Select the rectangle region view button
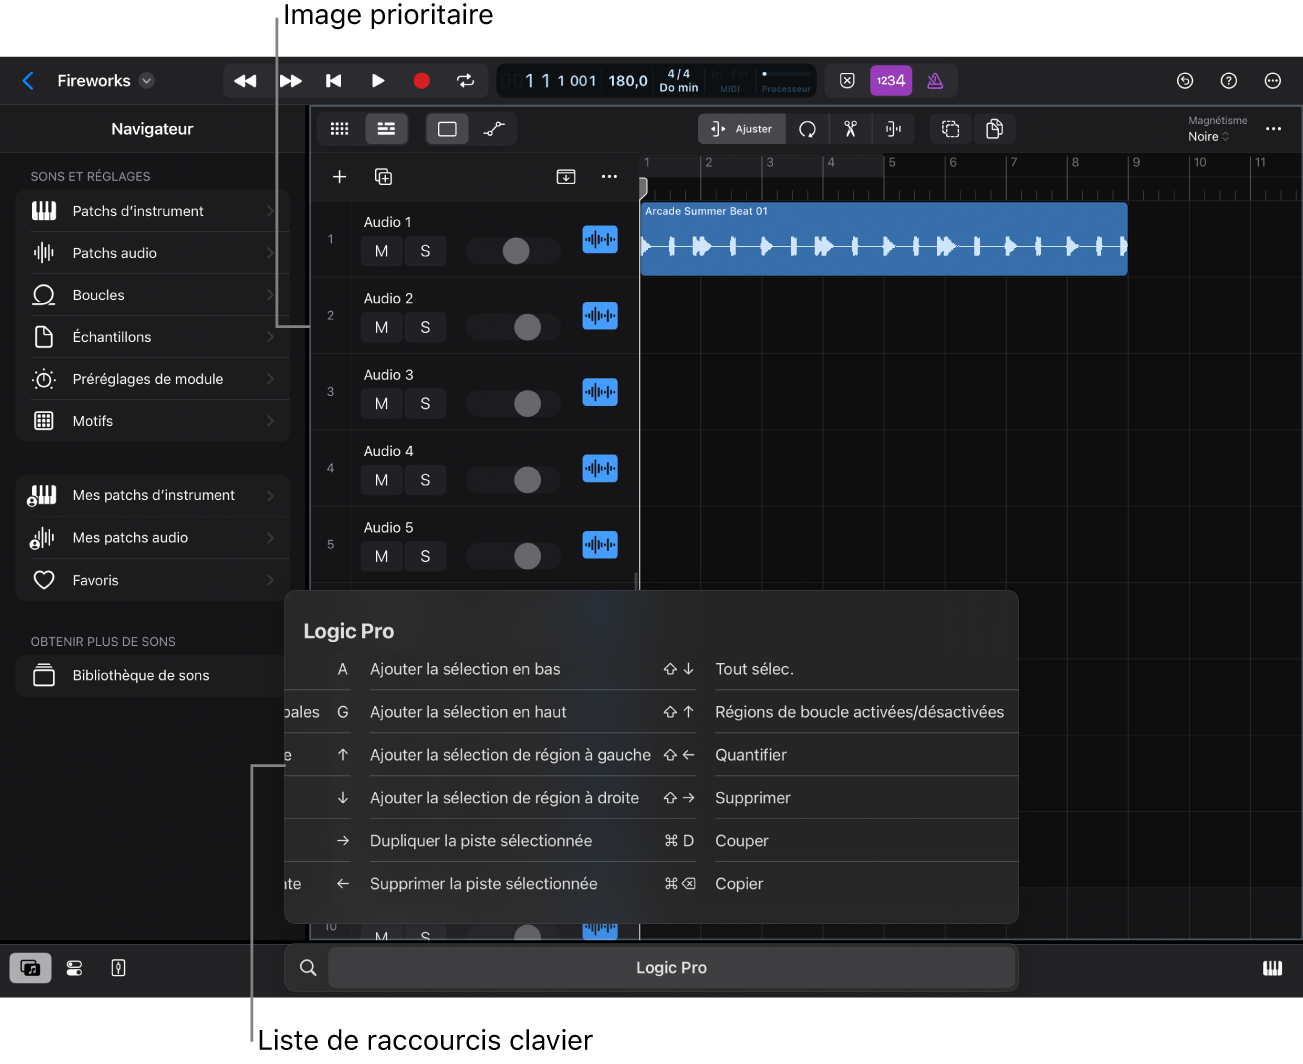The width and height of the screenshot is (1303, 1064). click(447, 129)
